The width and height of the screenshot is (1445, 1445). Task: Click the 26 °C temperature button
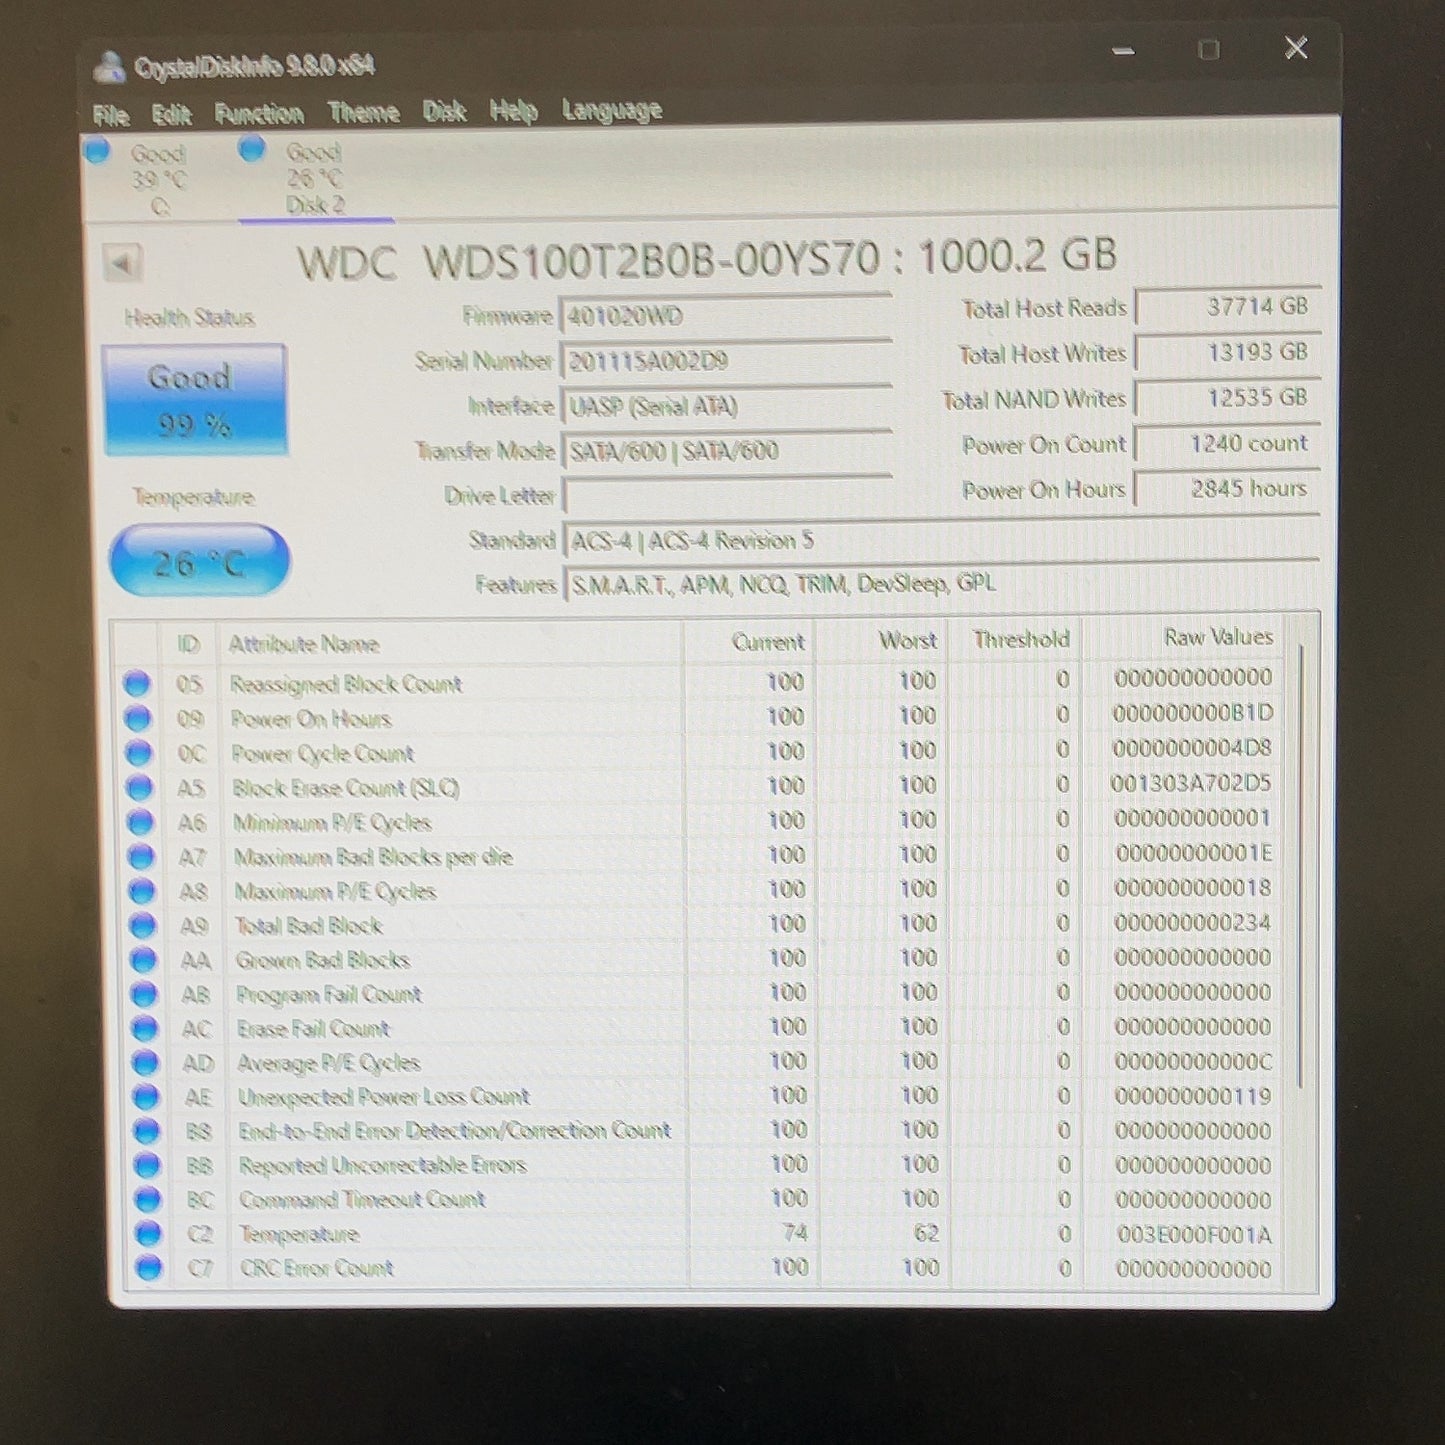click(199, 562)
